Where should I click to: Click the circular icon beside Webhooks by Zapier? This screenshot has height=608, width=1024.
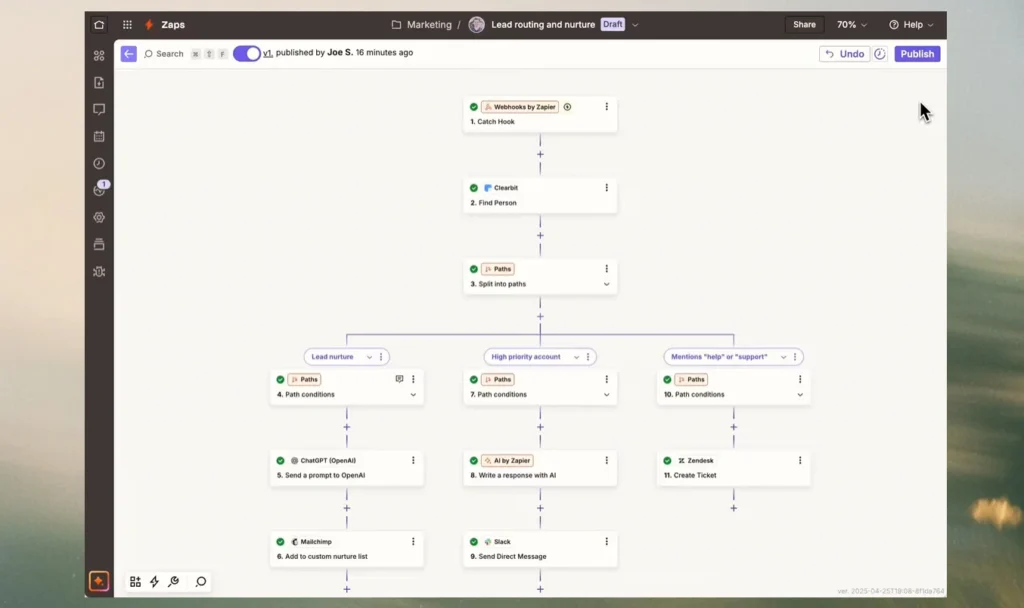click(568, 107)
